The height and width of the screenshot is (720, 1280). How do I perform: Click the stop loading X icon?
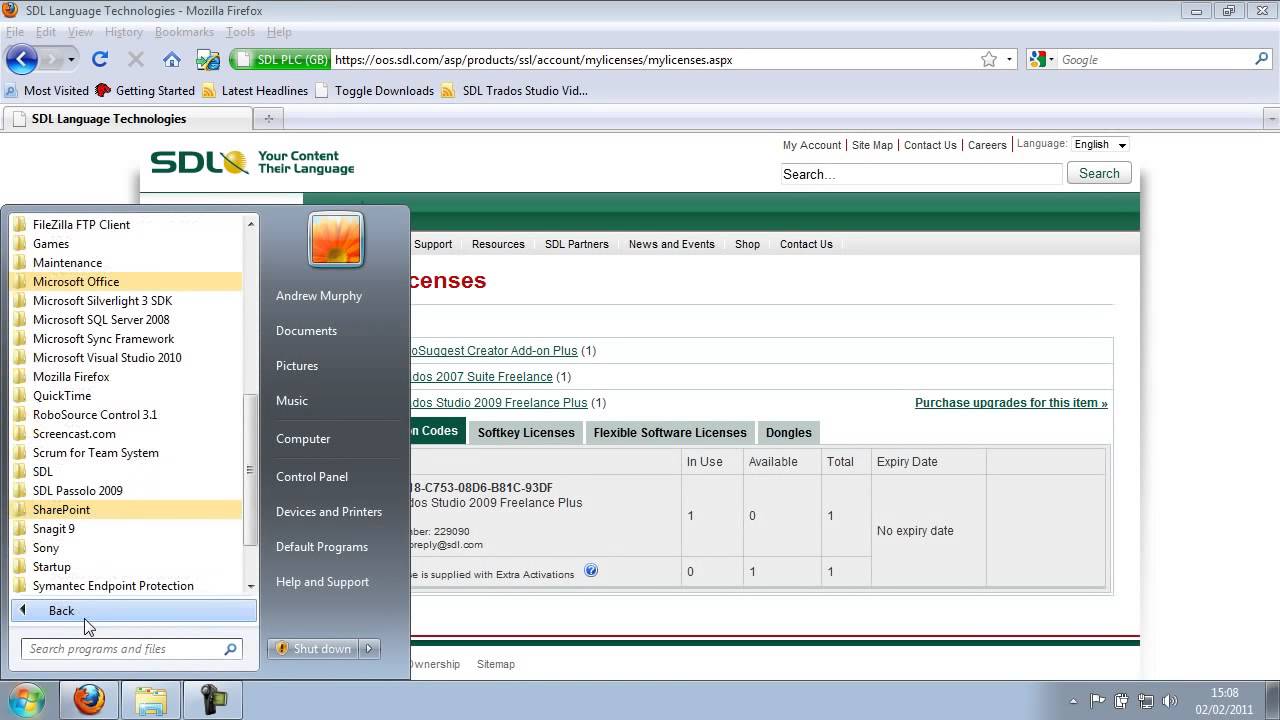pyautogui.click(x=136, y=60)
